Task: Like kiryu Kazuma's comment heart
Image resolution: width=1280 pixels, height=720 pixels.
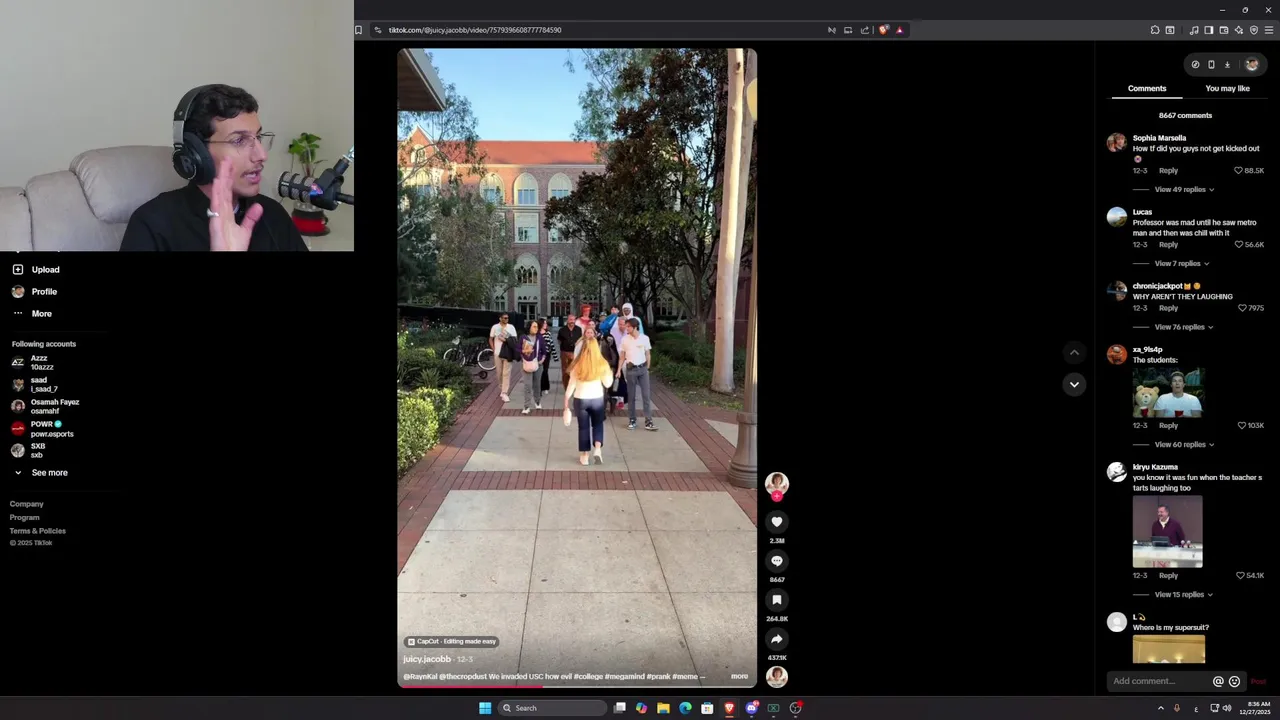Action: [x=1238, y=576]
